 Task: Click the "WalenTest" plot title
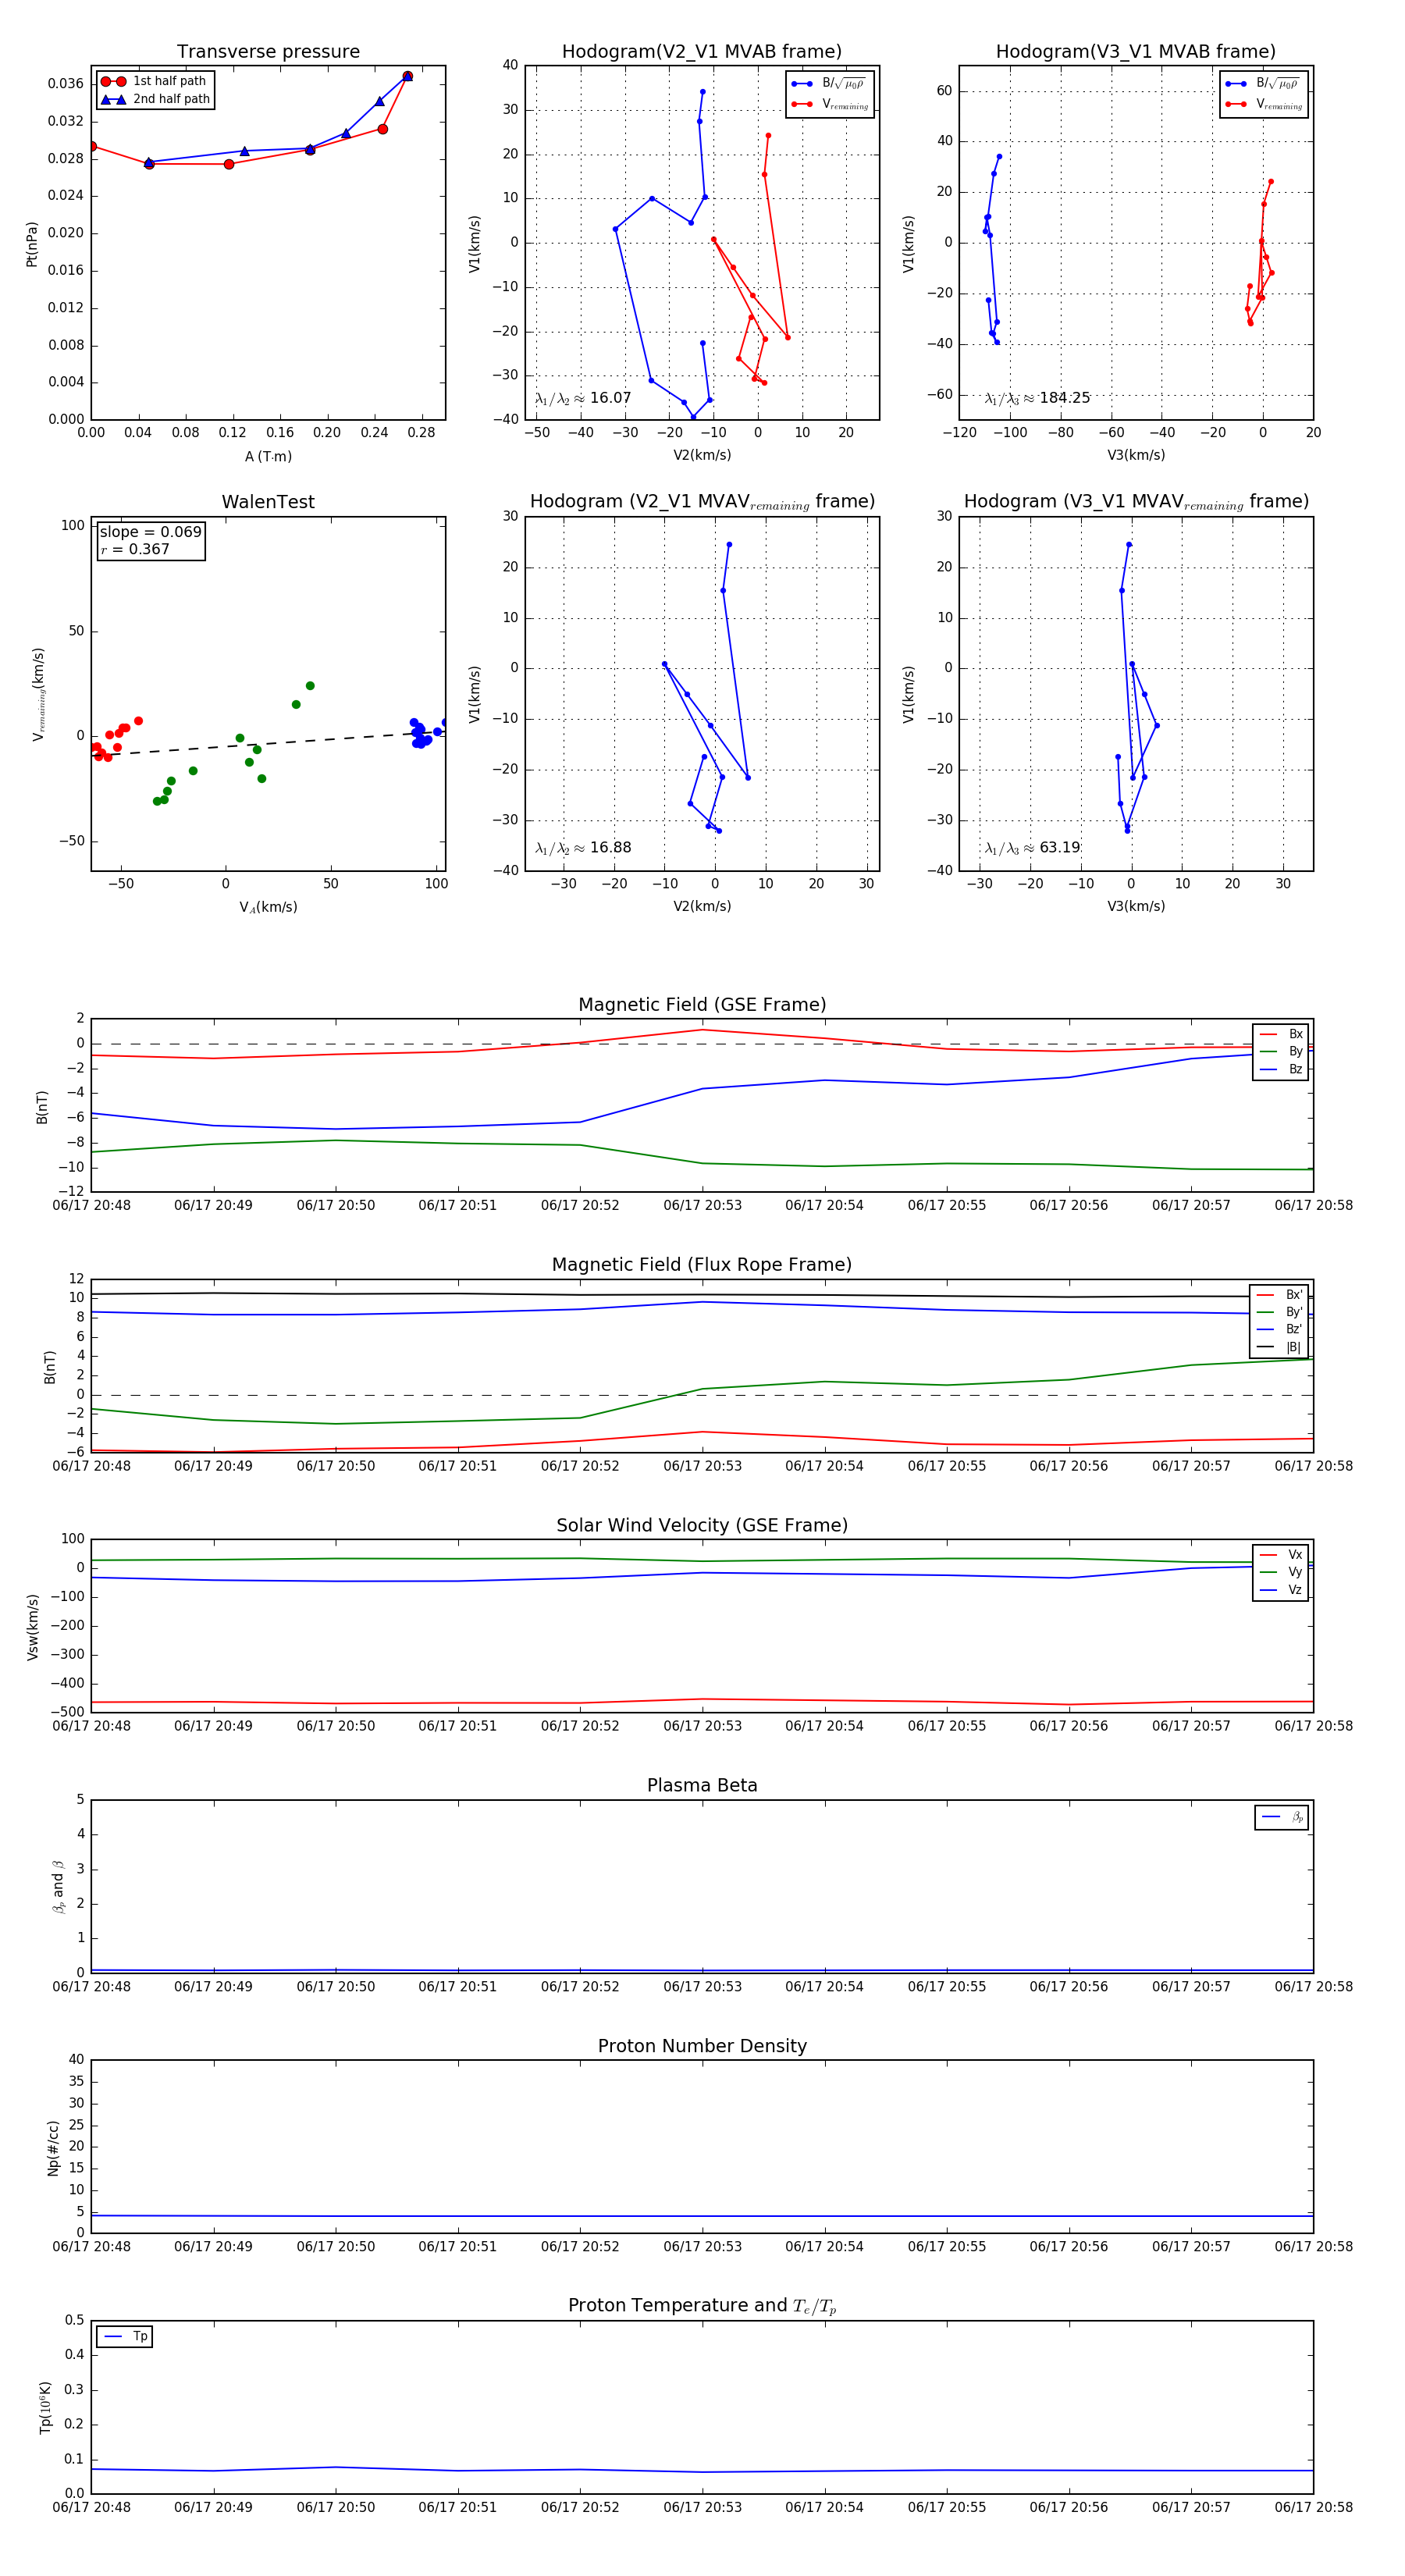[268, 502]
